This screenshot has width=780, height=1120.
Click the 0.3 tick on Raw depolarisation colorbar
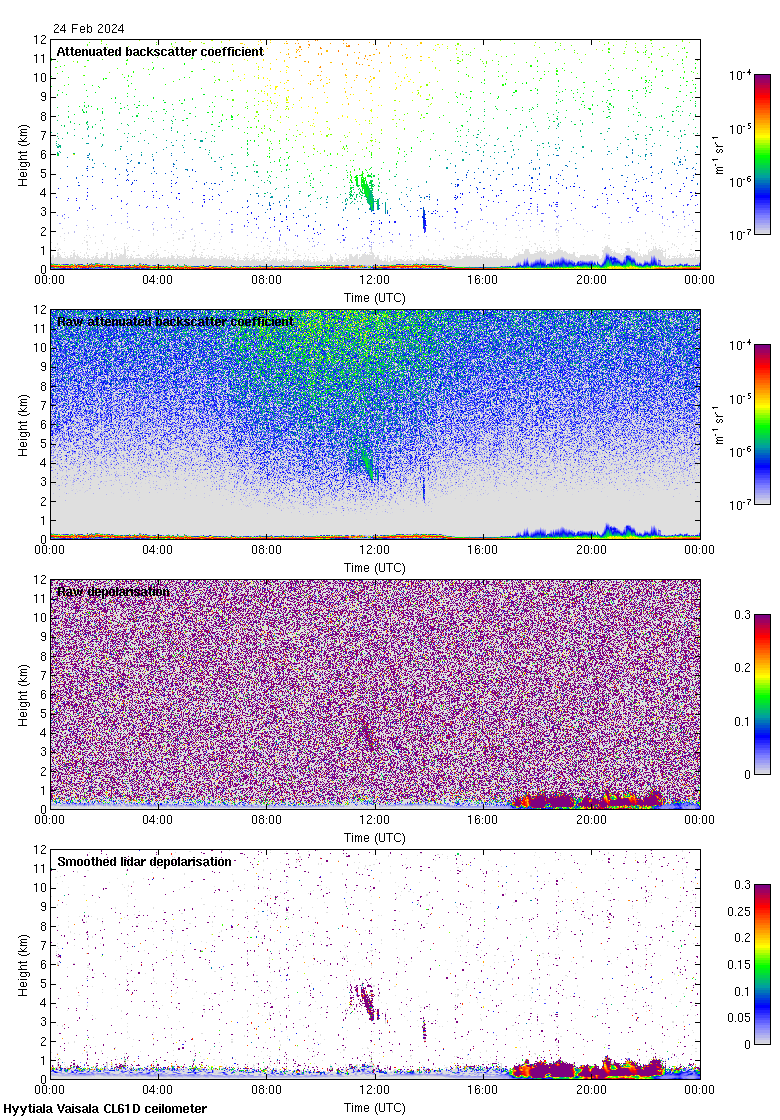[x=742, y=614]
